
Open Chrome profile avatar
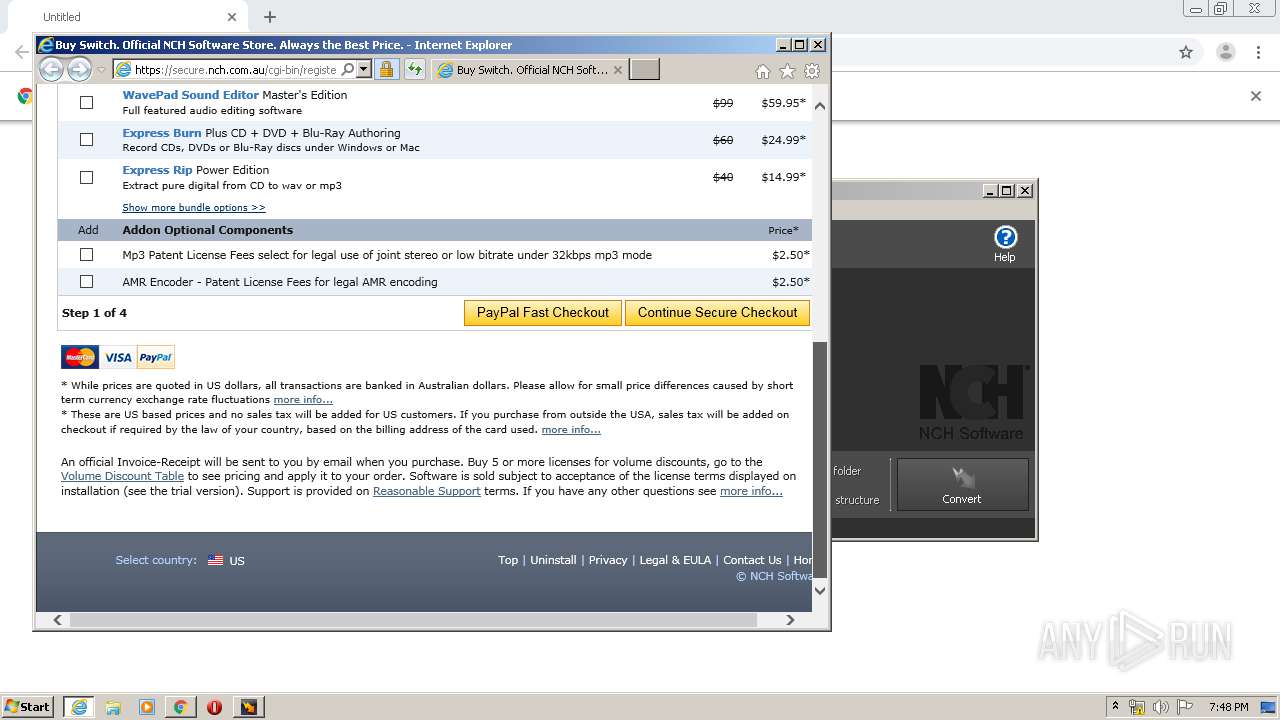coord(1225,52)
